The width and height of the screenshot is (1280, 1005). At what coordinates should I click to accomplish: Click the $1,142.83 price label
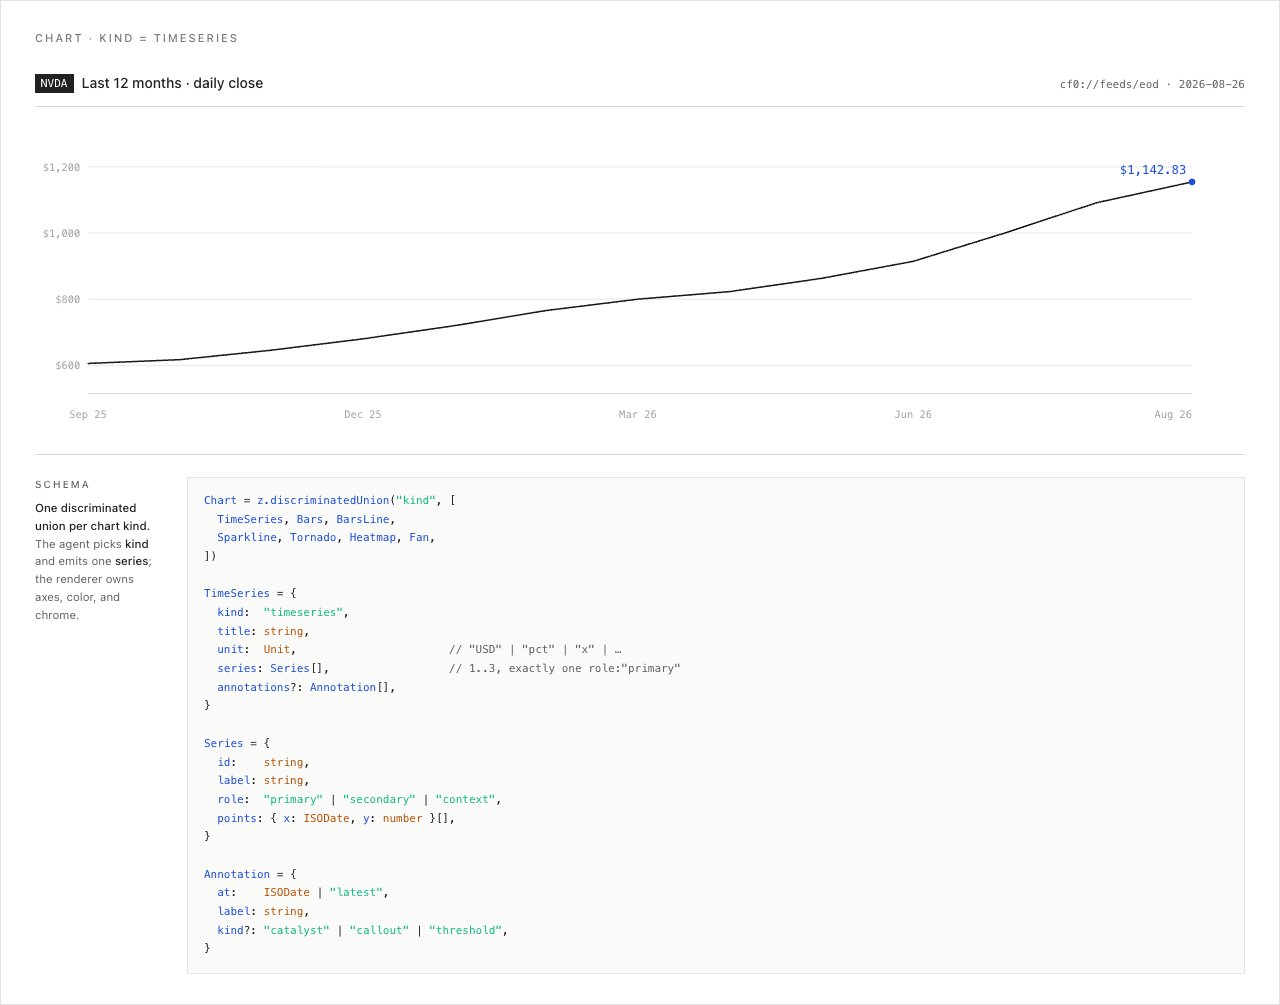1153,170
